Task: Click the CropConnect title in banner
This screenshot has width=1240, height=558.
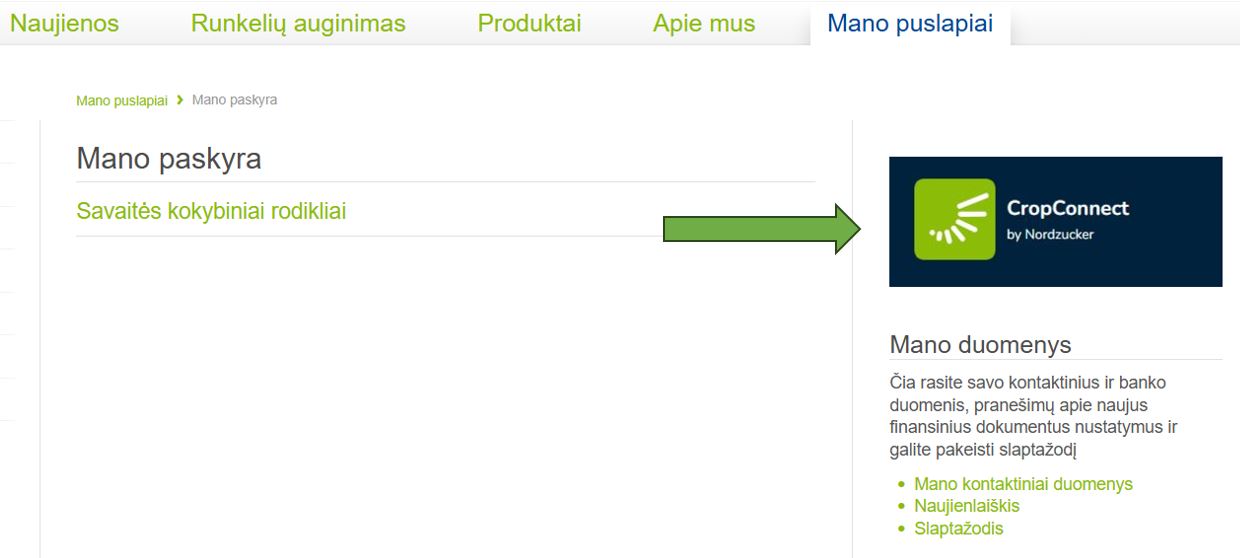Action: [x=1068, y=208]
